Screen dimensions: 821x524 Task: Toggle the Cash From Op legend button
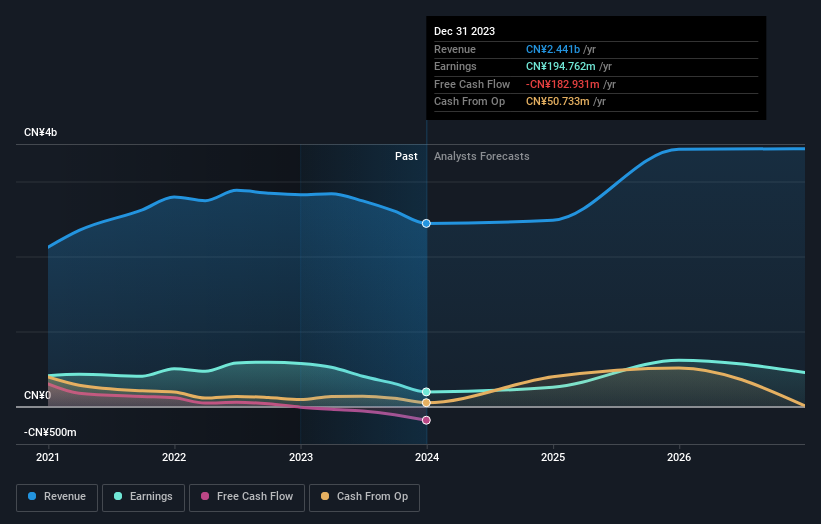[x=364, y=497]
